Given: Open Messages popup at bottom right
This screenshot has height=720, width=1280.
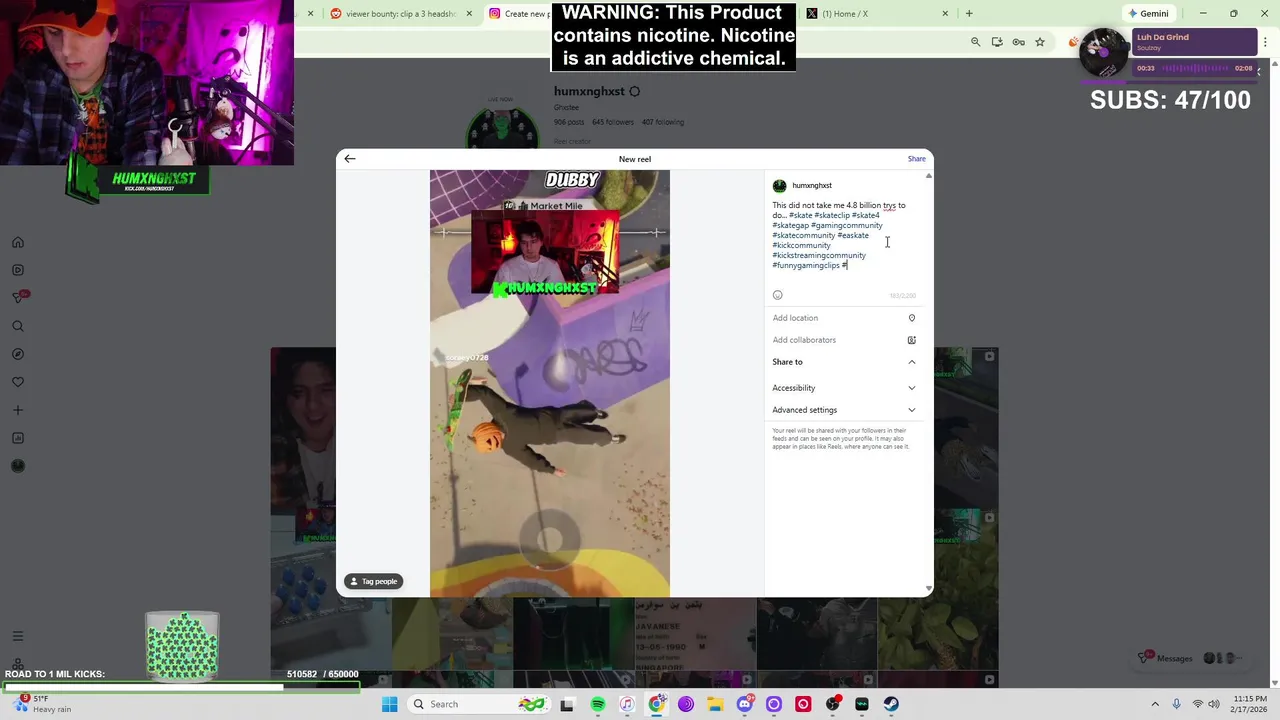Looking at the screenshot, I should coord(1190,658).
